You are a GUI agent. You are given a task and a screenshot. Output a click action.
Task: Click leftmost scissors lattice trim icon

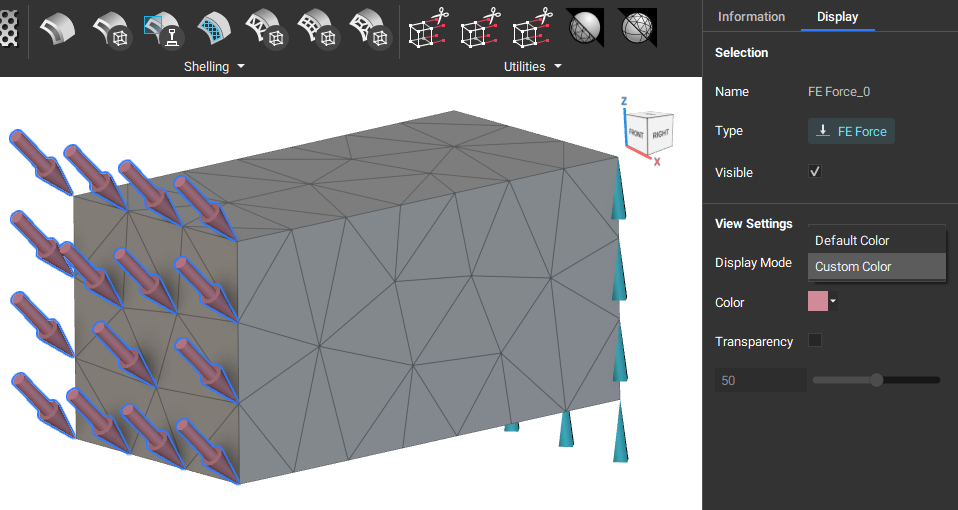click(x=428, y=28)
